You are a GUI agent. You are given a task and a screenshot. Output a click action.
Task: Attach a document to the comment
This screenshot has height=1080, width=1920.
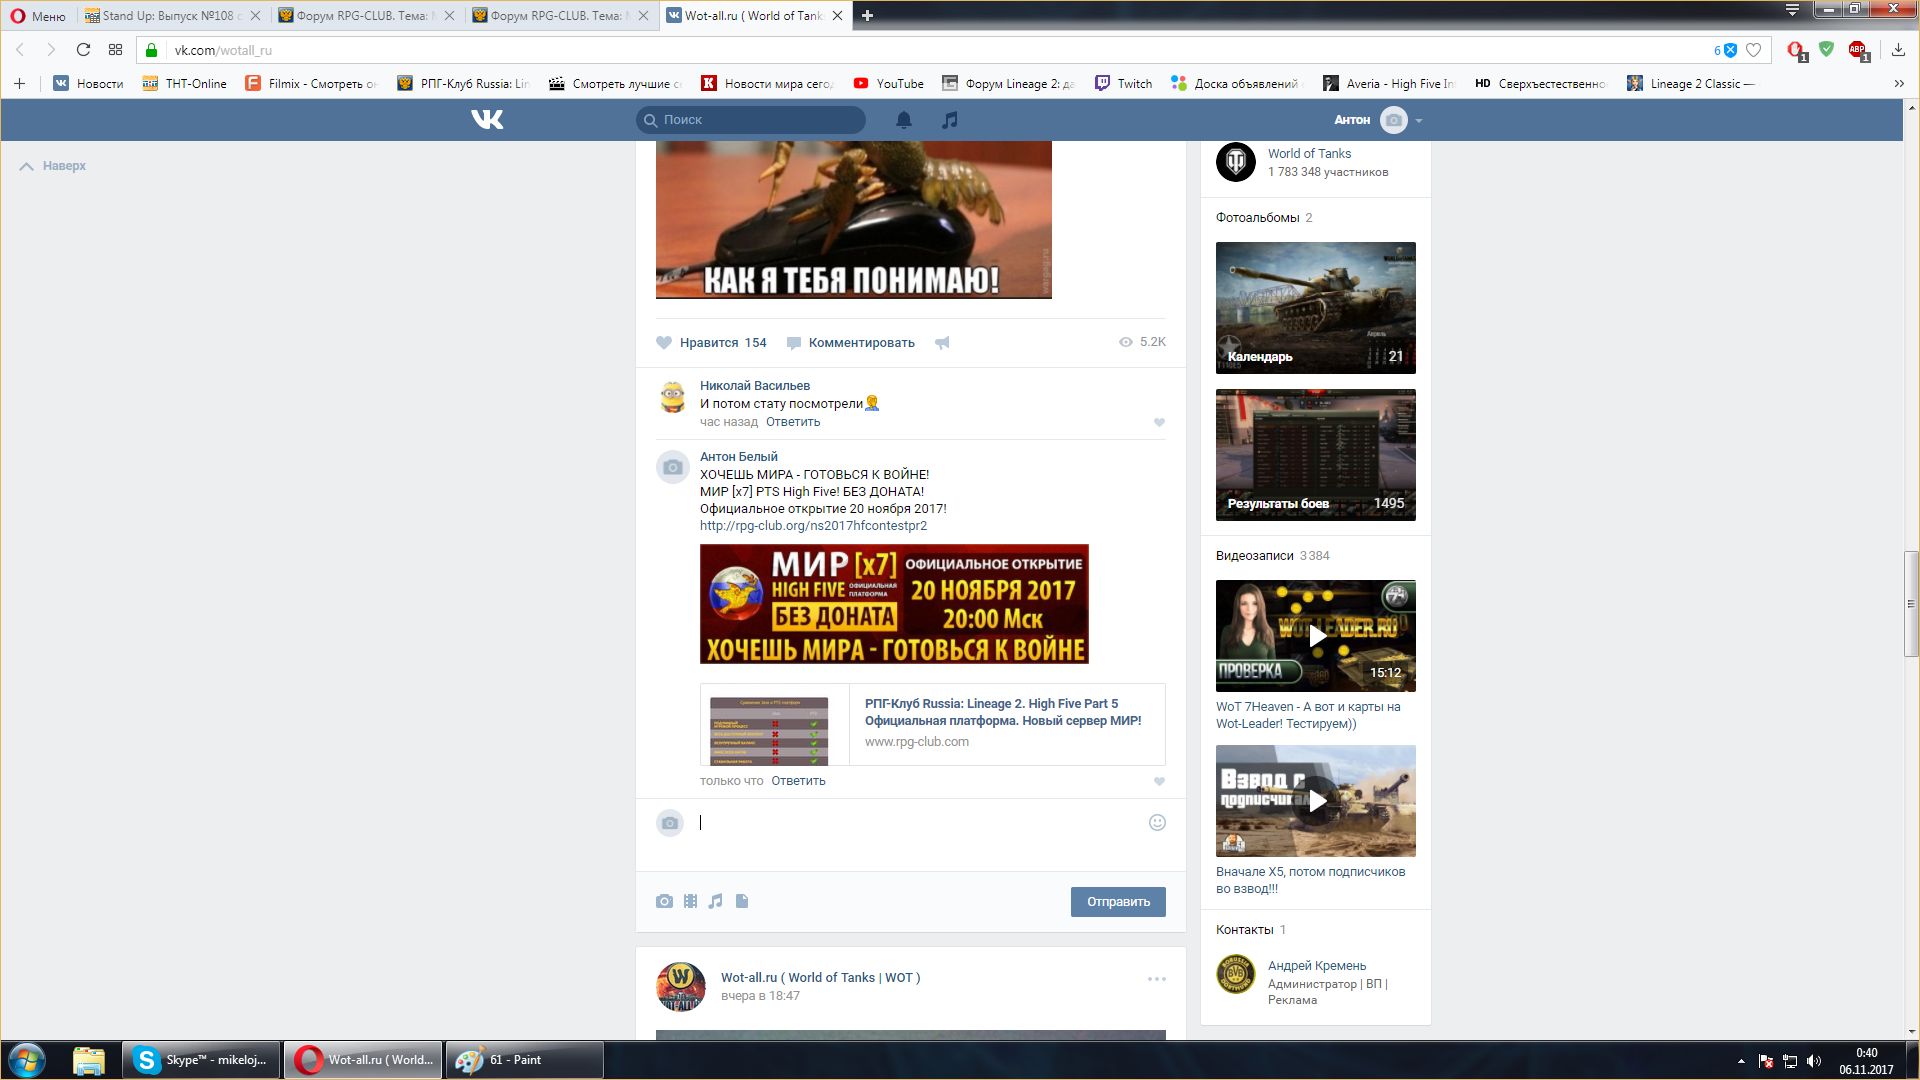pyautogui.click(x=742, y=901)
